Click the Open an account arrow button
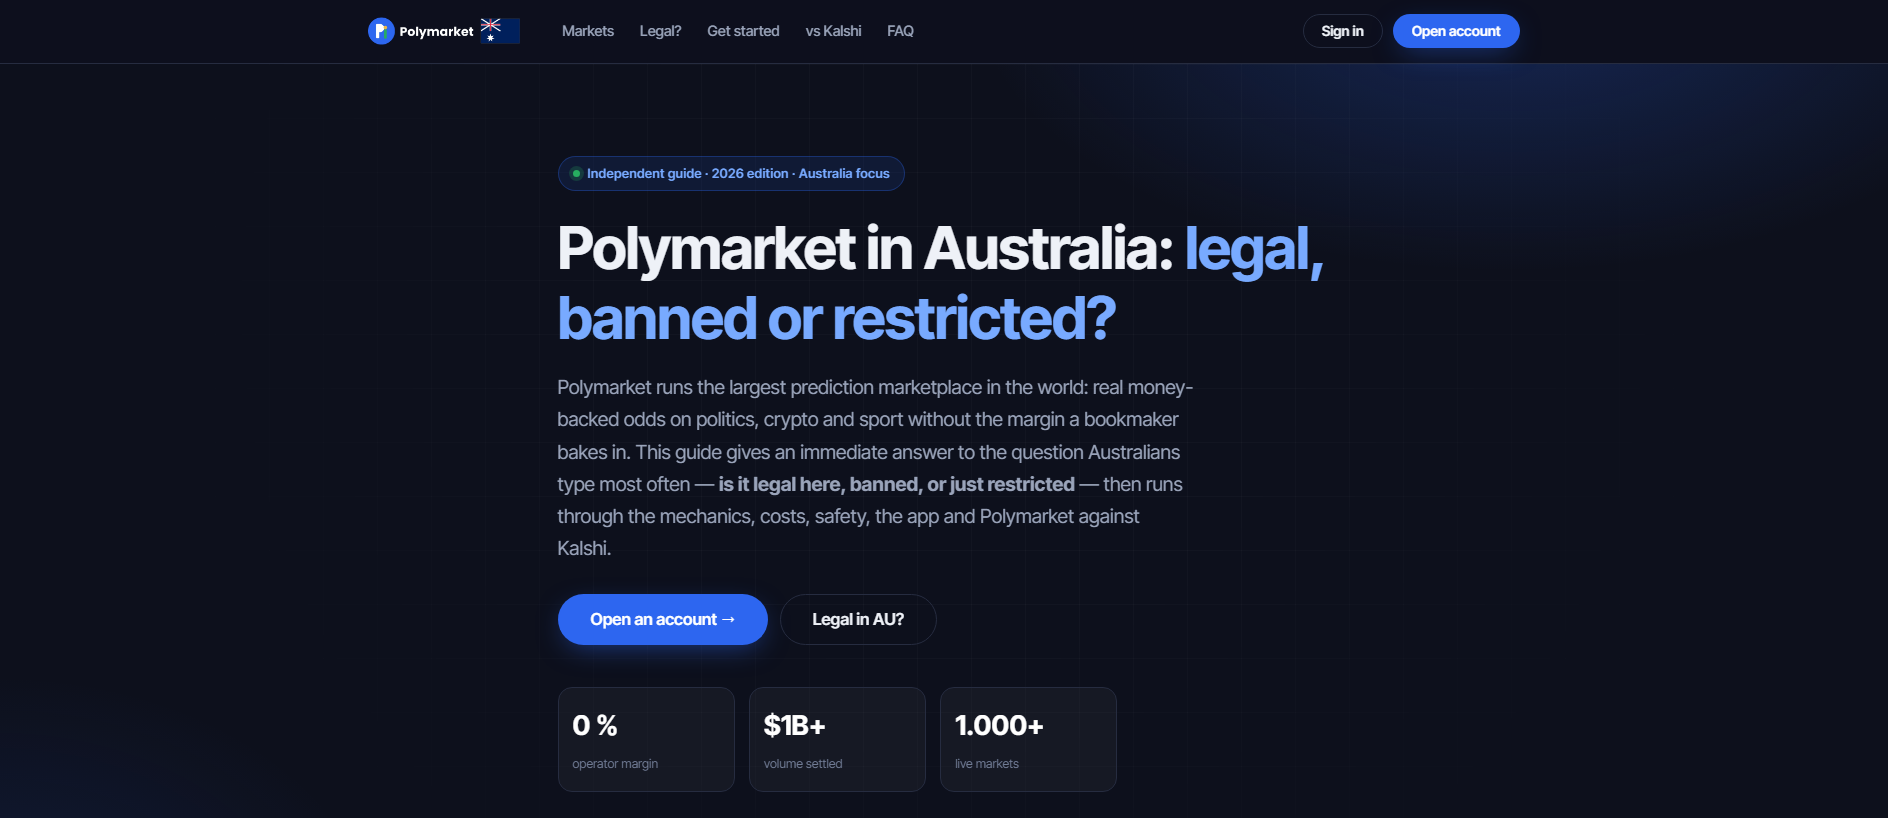 click(663, 619)
